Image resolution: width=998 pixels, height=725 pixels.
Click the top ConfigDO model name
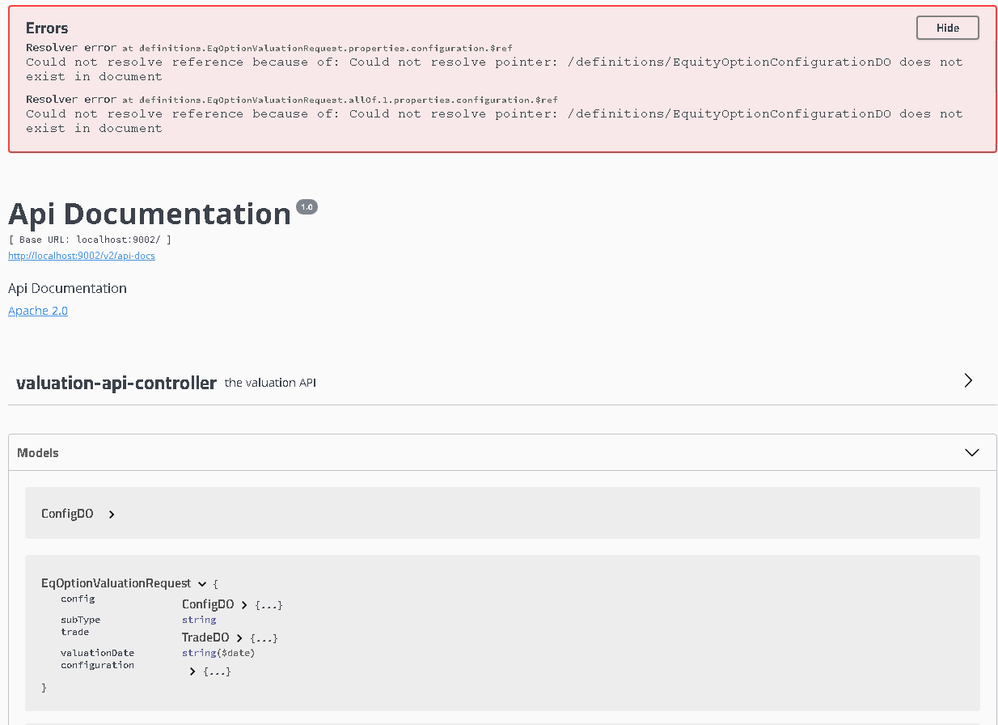[x=67, y=514]
